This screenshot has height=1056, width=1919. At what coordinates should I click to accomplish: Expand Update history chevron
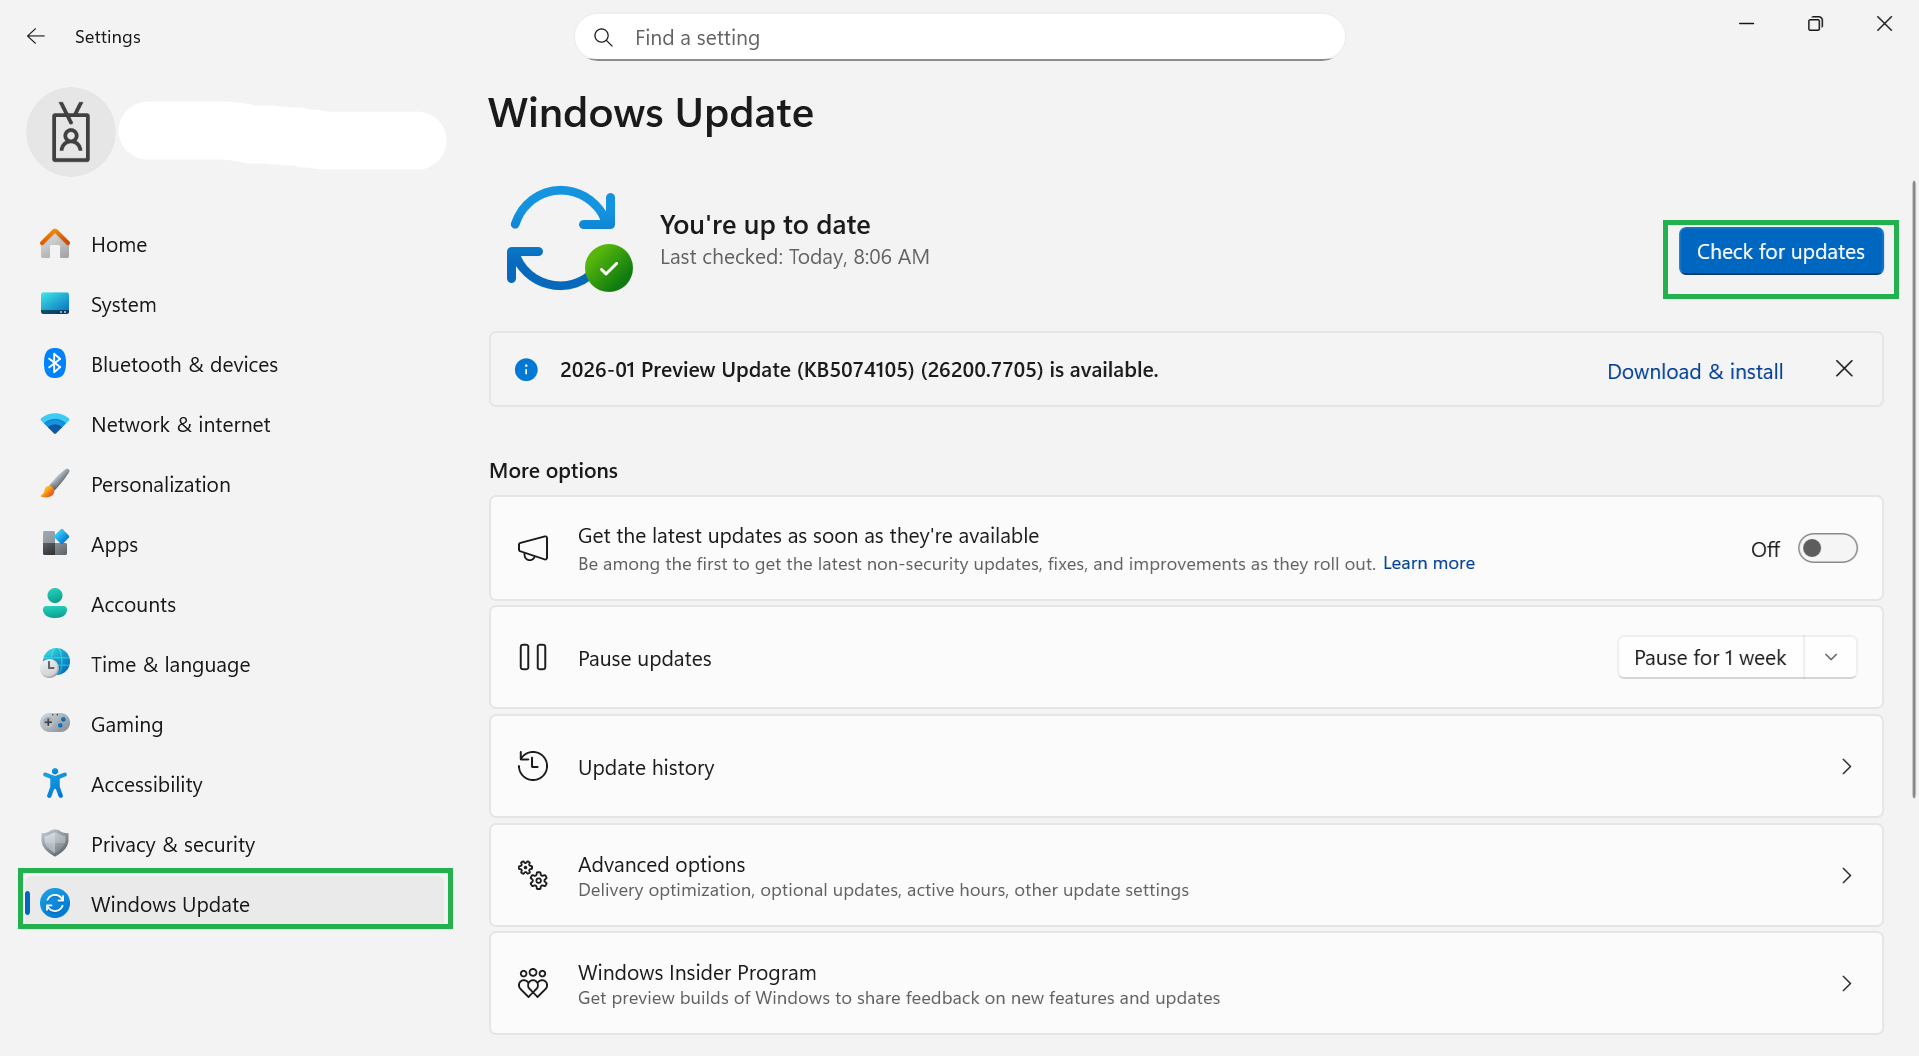click(1846, 766)
